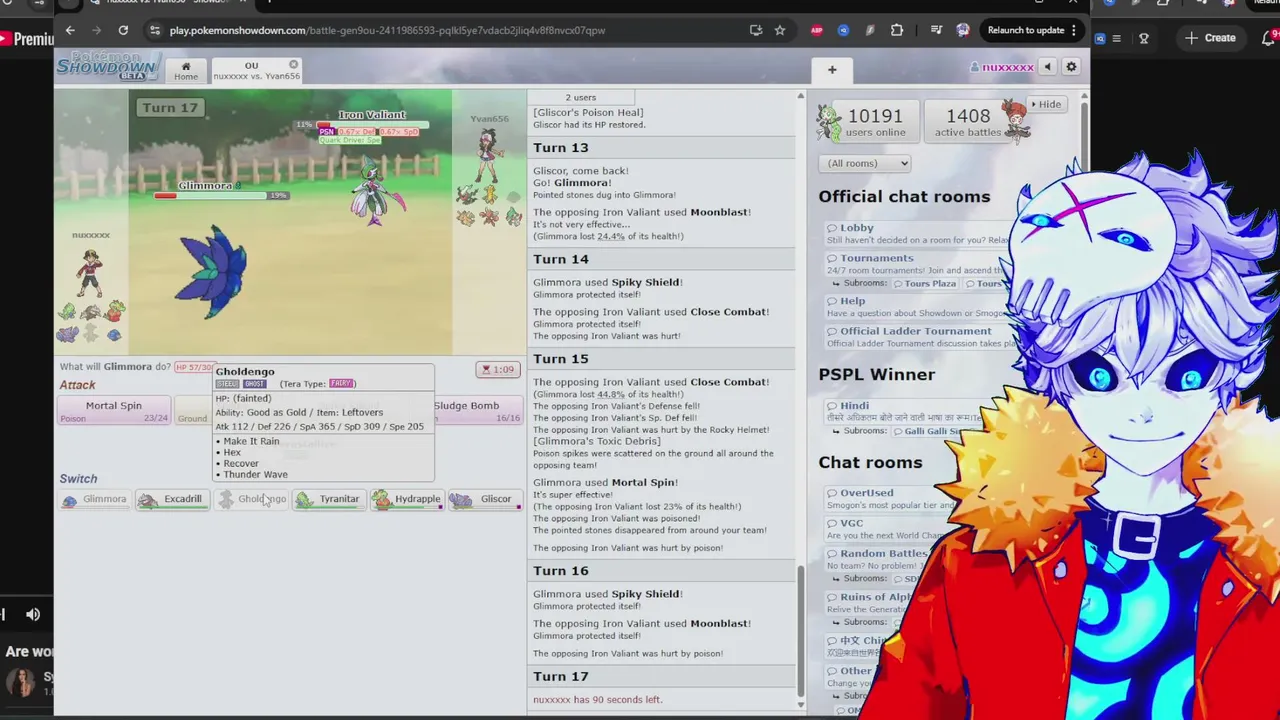Click the active Glimmora switch slot
Screen dimensions: 1280x720
click(95, 499)
